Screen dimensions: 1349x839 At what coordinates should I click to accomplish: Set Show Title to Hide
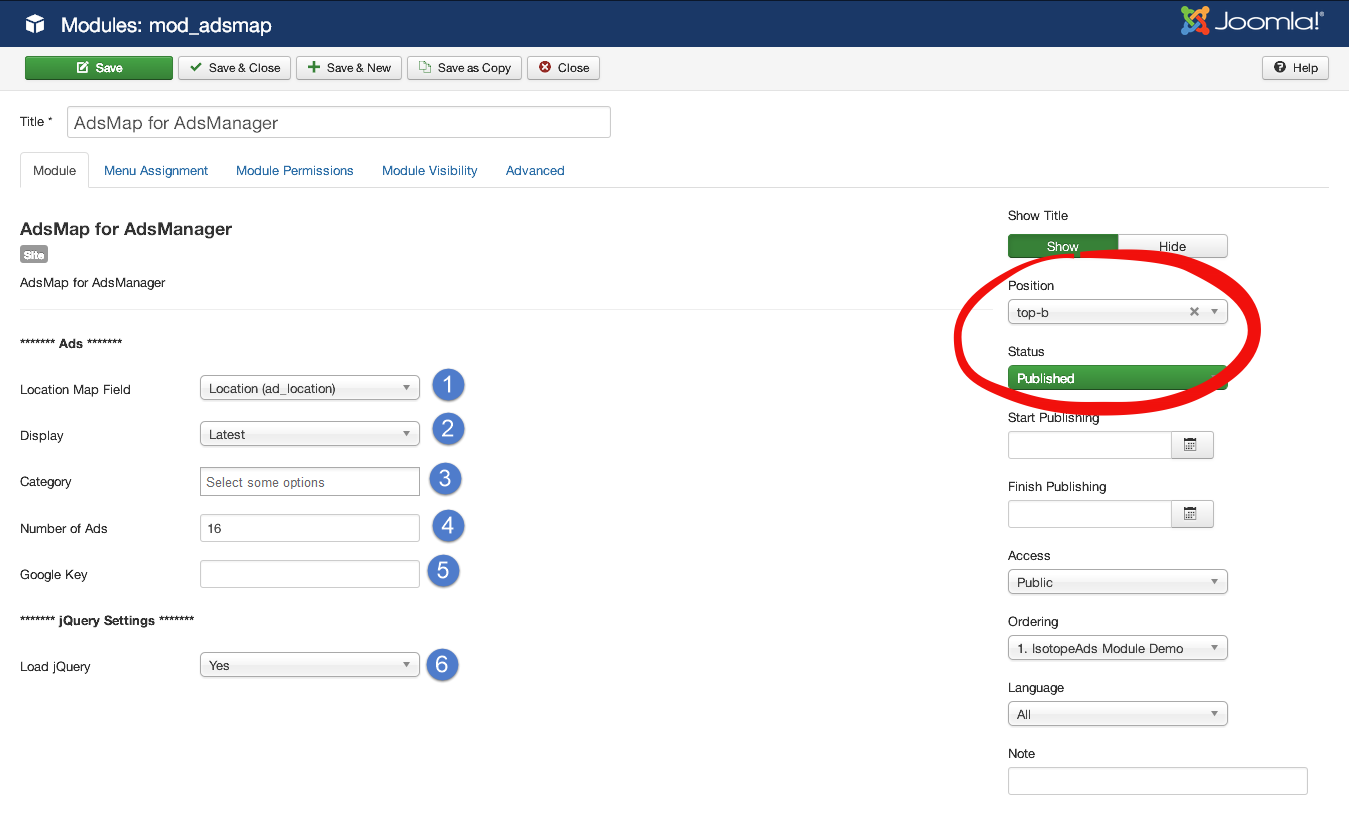(1171, 246)
